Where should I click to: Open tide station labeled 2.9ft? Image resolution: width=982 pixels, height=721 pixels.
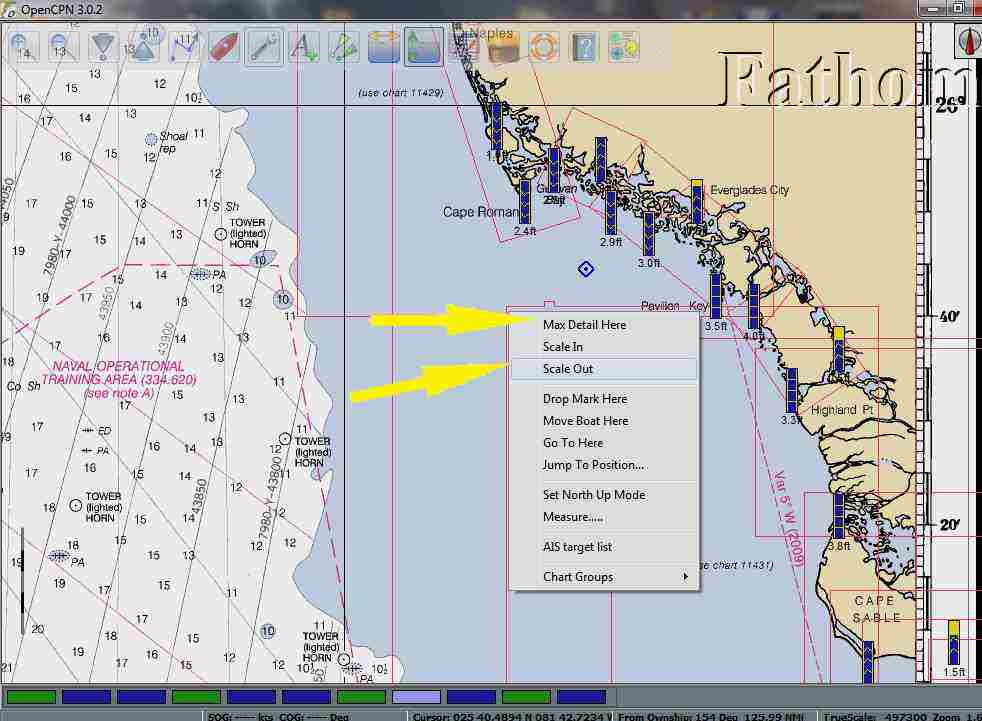click(611, 213)
